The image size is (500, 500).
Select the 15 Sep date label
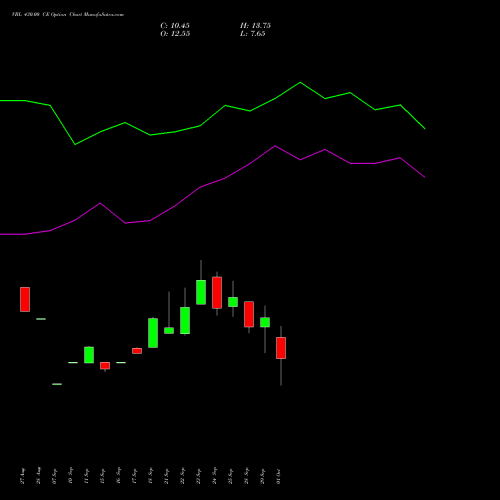coord(103,476)
